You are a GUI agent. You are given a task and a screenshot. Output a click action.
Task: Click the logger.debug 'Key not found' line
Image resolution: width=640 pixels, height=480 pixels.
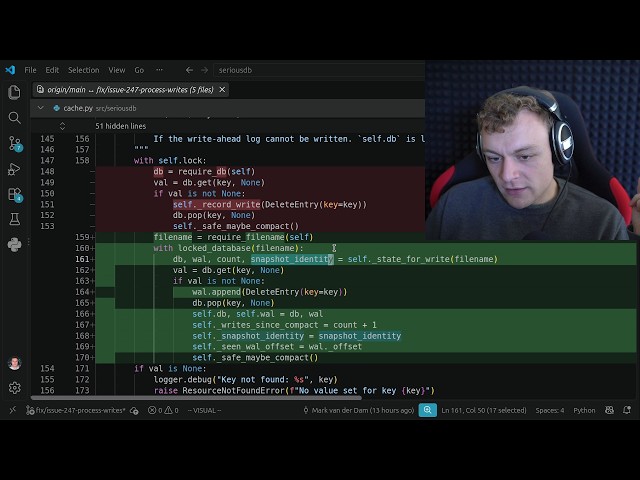pyautogui.click(x=246, y=380)
